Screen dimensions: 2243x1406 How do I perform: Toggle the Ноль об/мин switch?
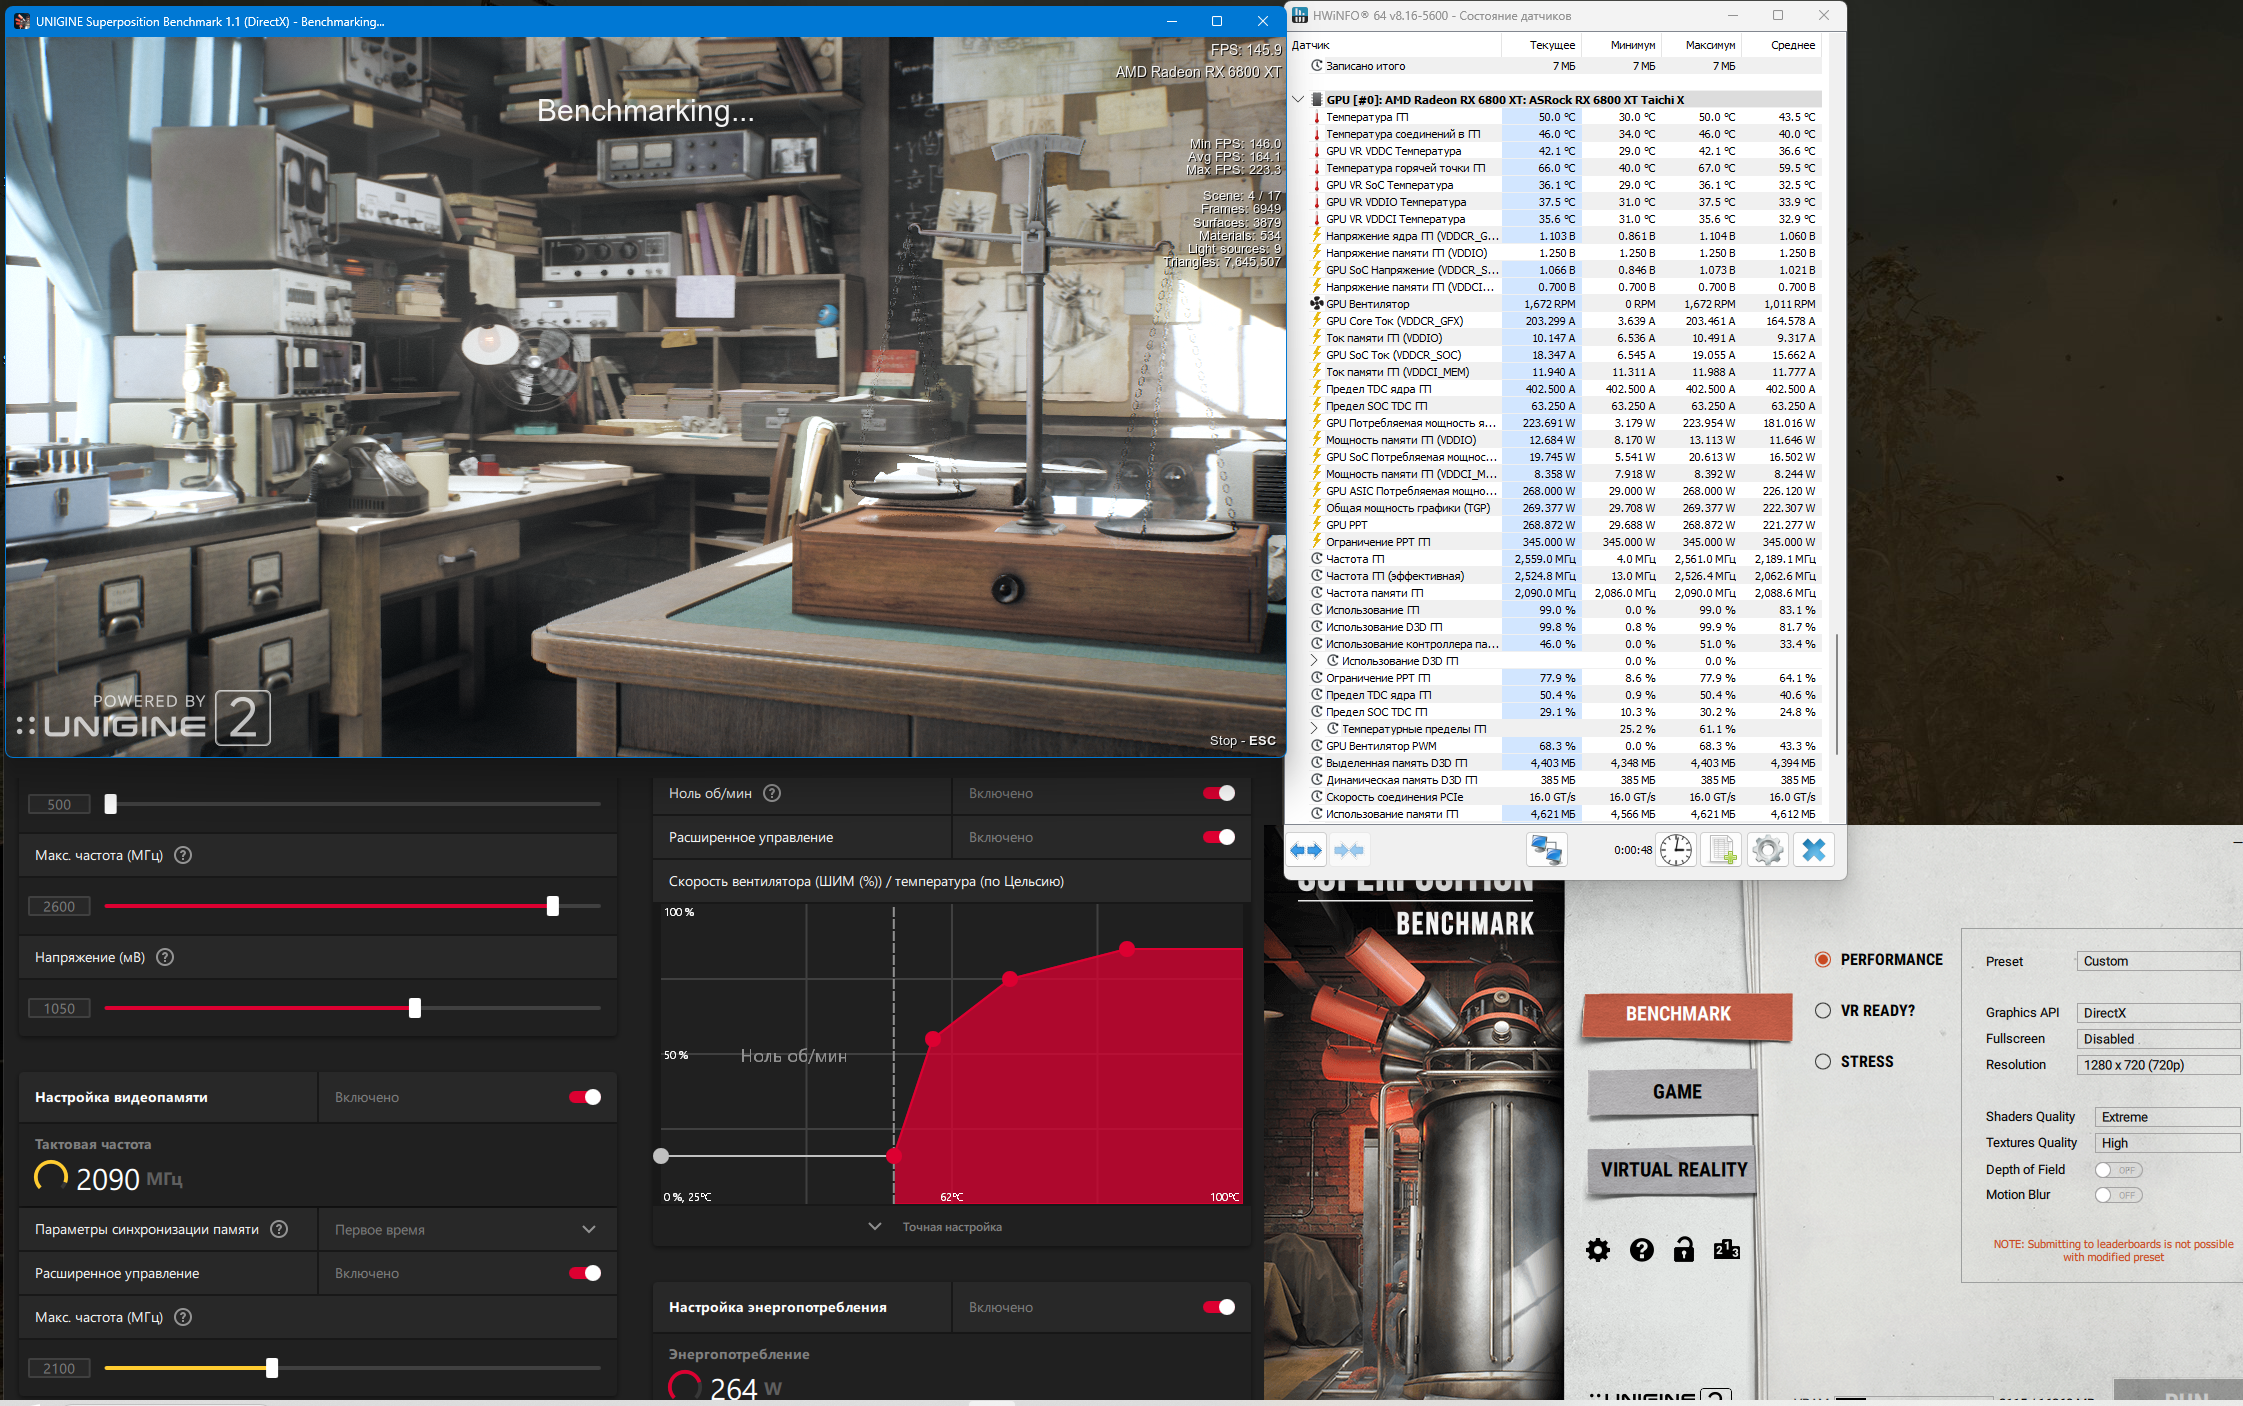(x=1219, y=793)
